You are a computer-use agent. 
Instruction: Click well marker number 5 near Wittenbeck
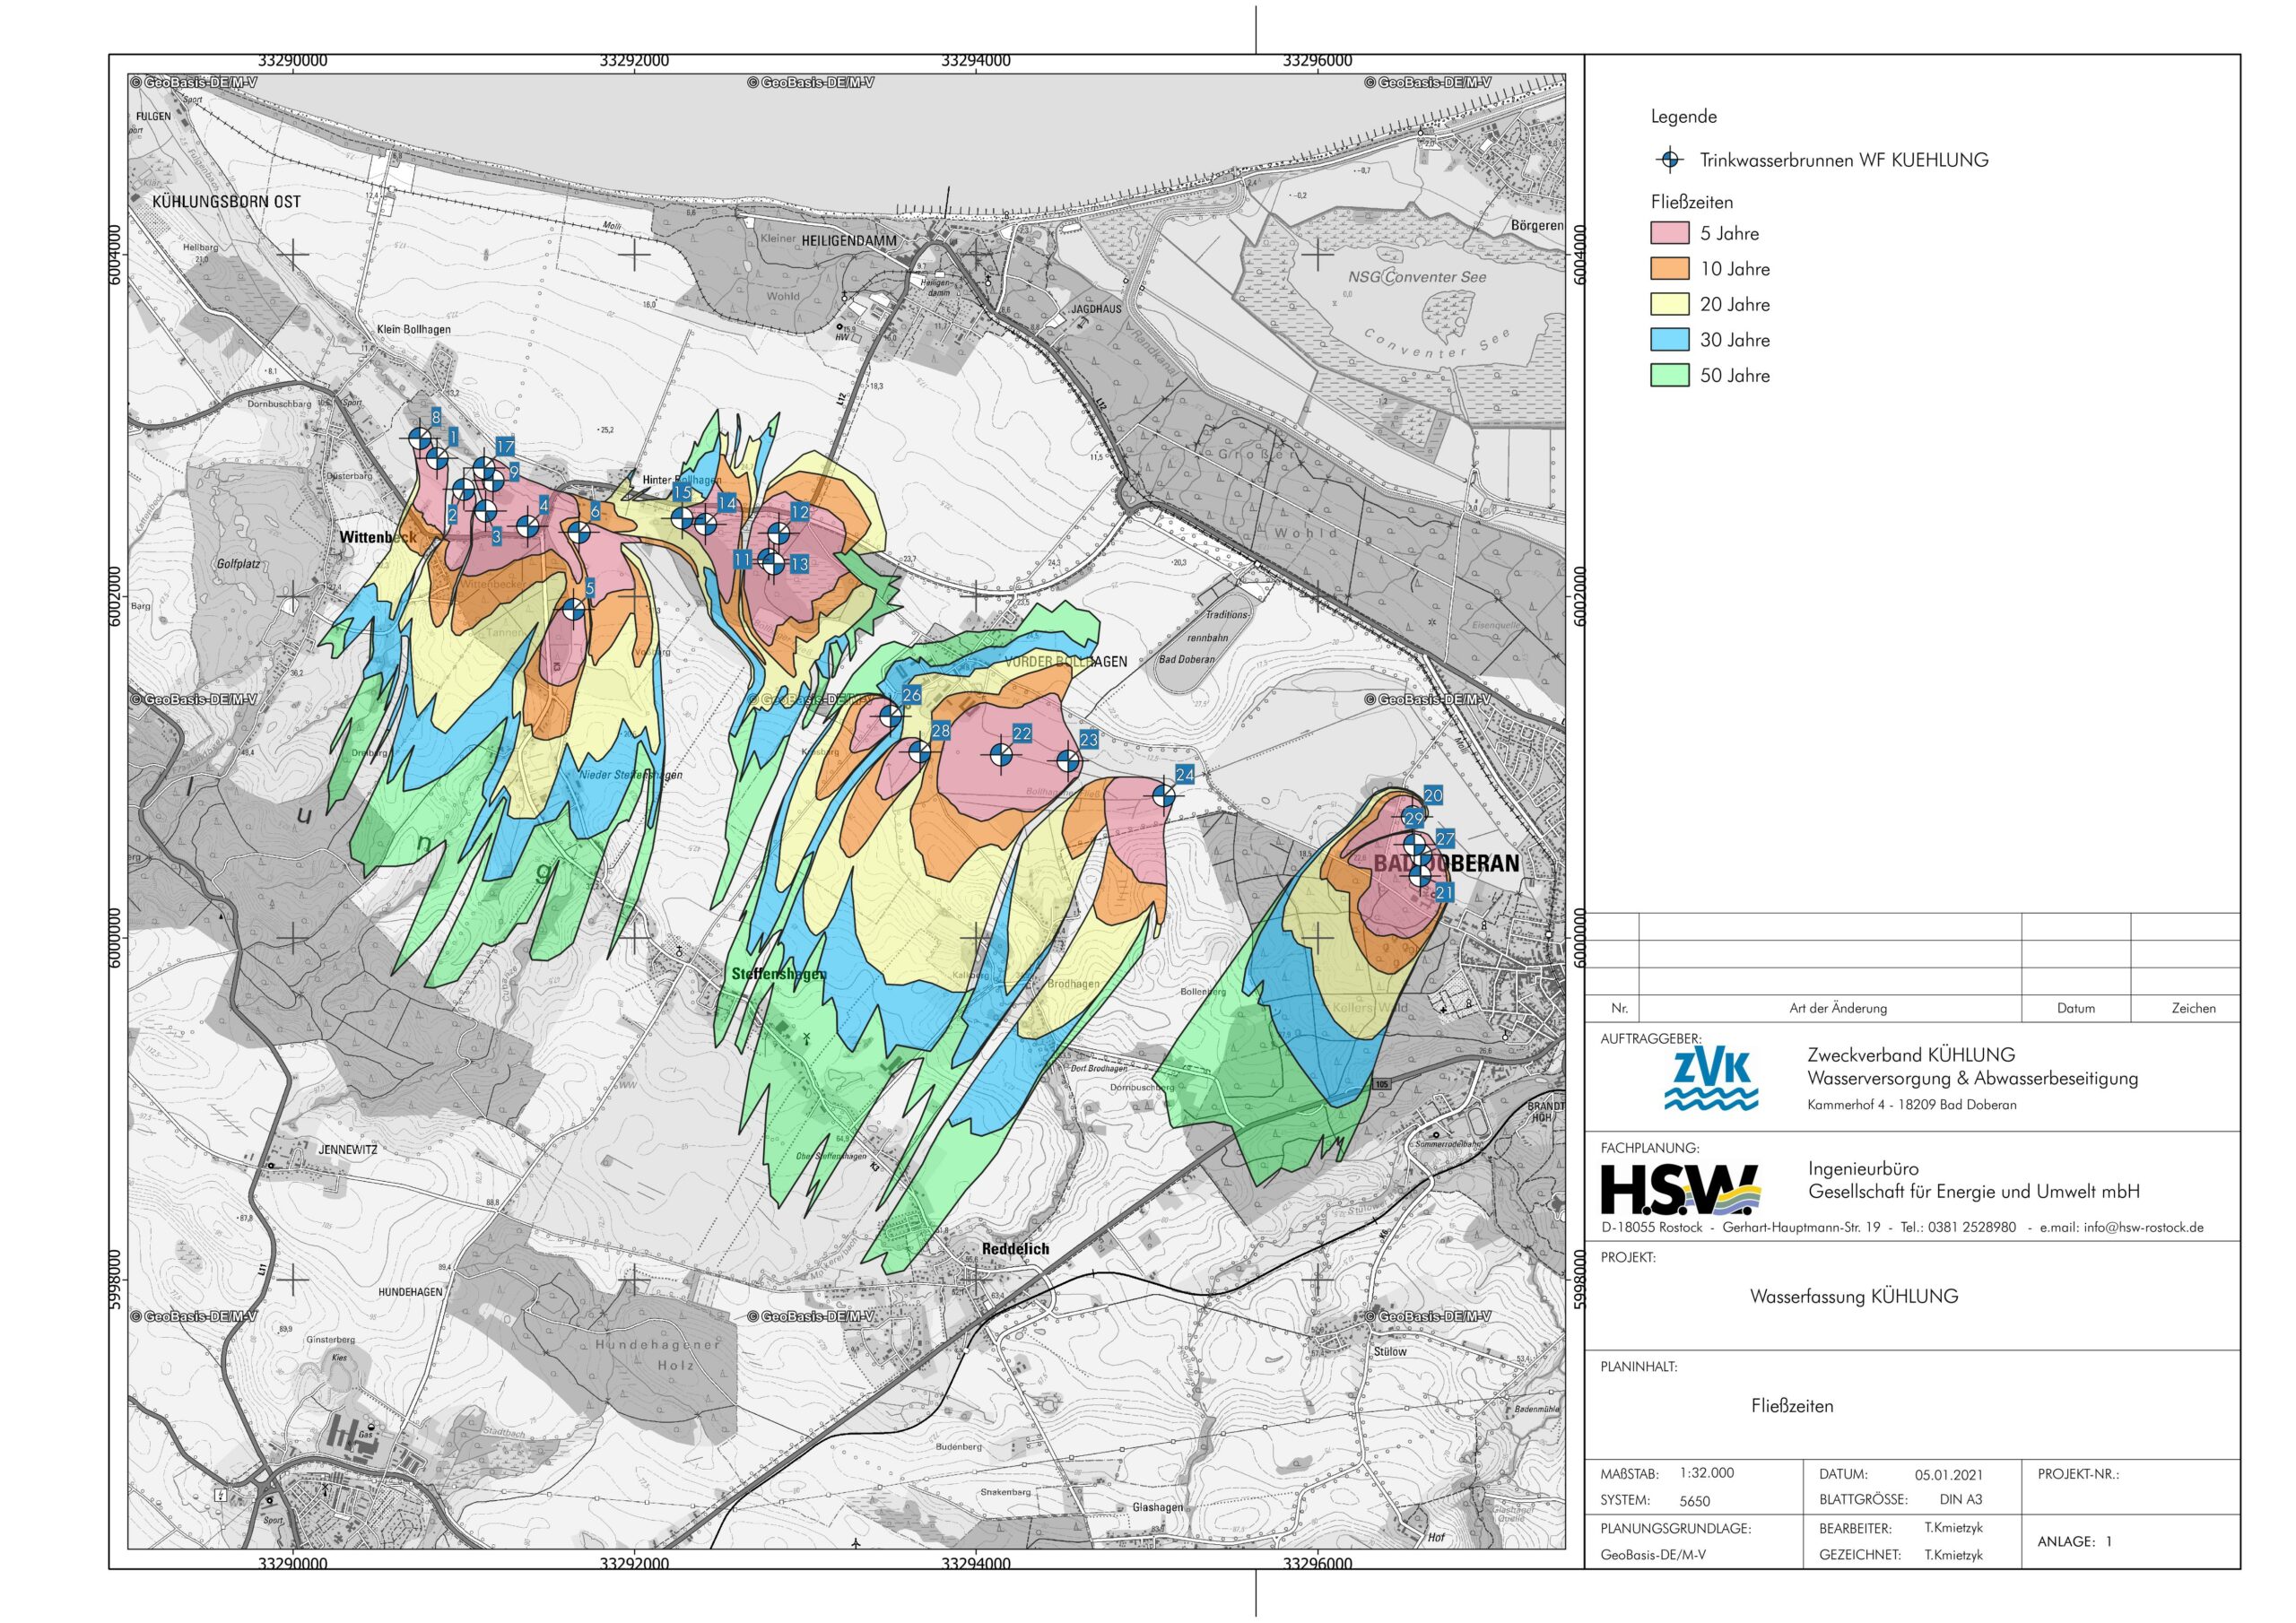(x=573, y=609)
